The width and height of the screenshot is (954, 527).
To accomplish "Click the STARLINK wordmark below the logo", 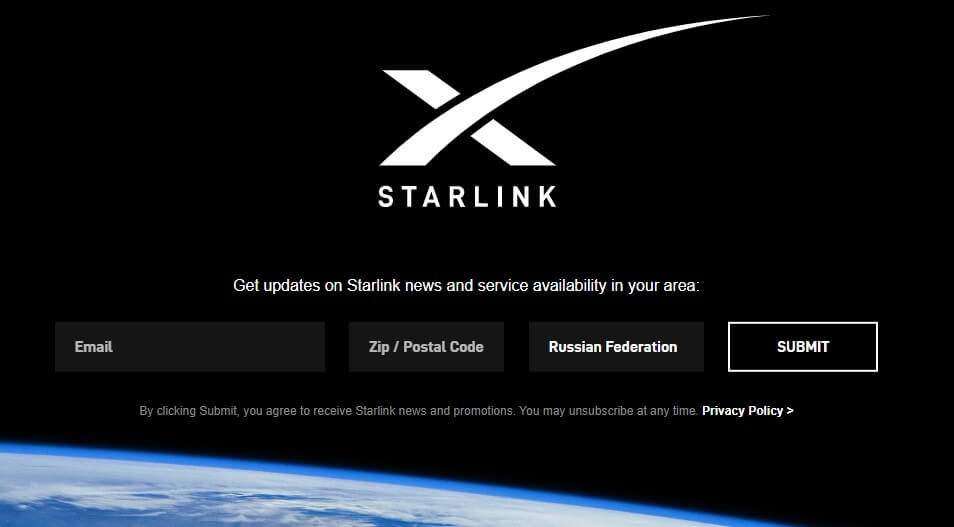I will pyautogui.click(x=467, y=197).
